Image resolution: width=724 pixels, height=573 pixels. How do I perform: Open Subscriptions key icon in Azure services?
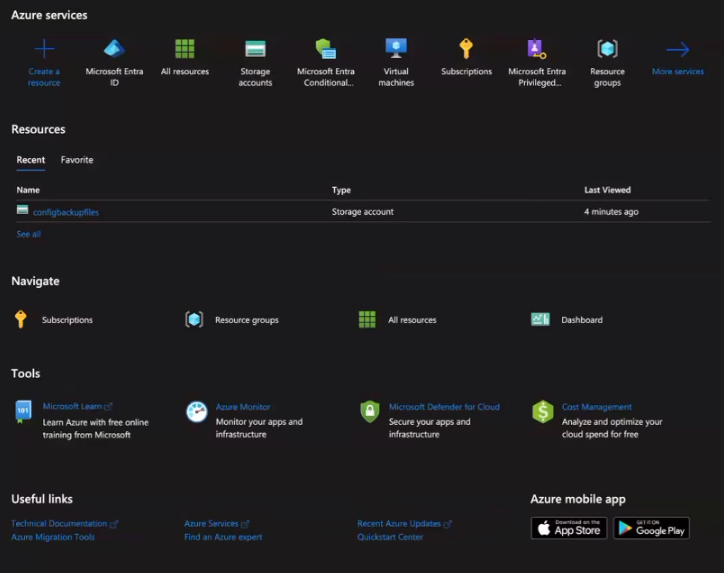click(x=466, y=49)
